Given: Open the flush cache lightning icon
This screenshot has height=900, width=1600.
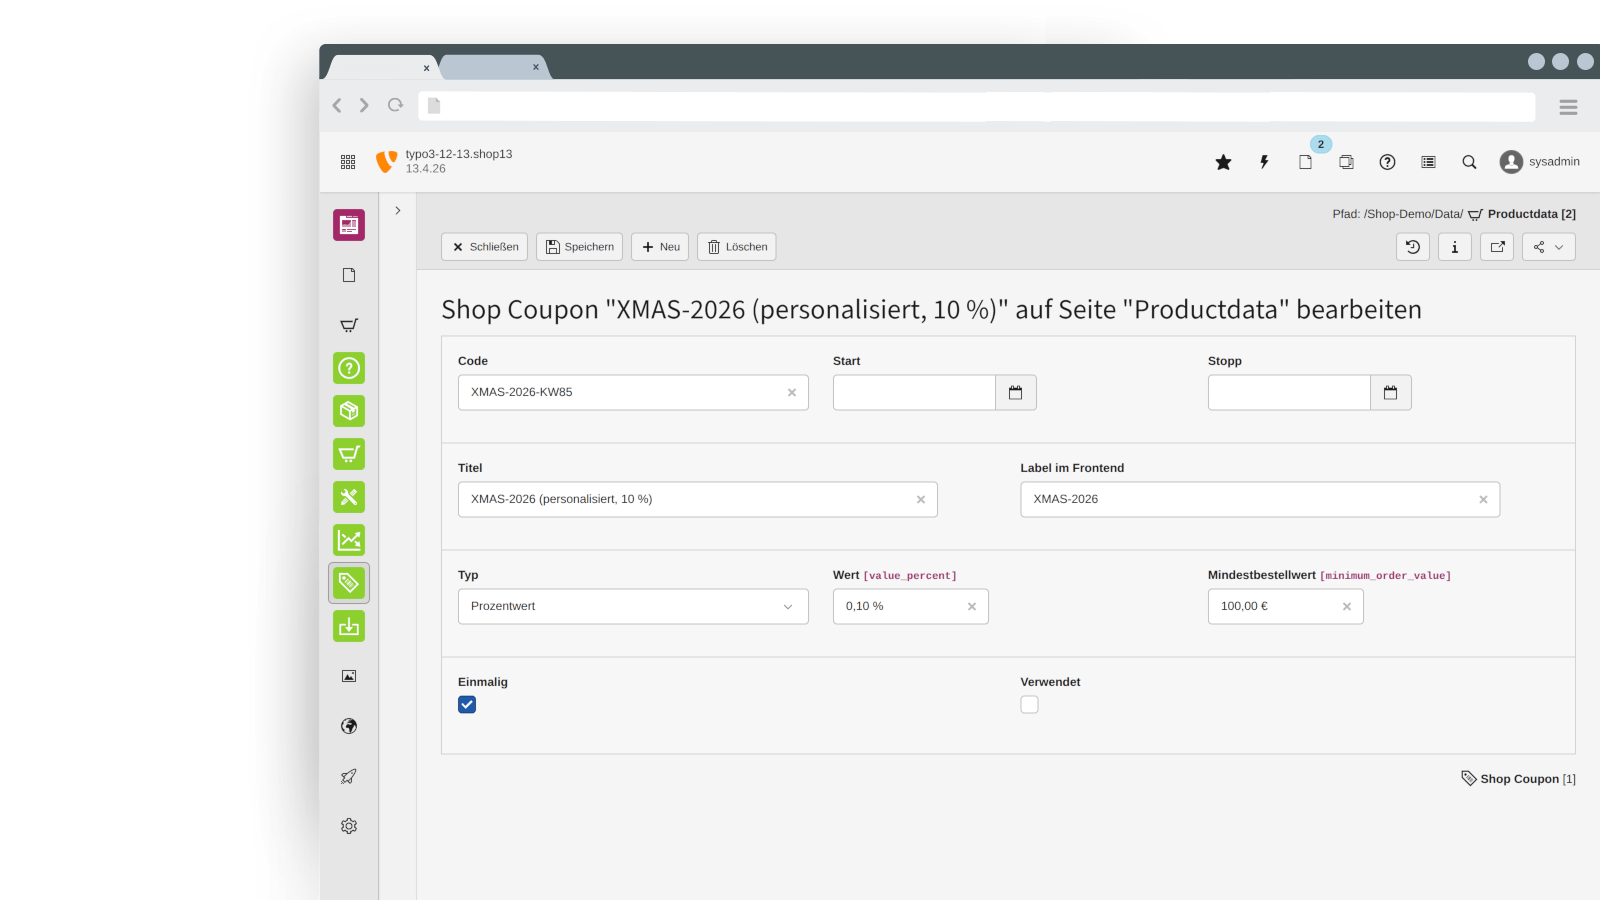Looking at the screenshot, I should point(1264,162).
